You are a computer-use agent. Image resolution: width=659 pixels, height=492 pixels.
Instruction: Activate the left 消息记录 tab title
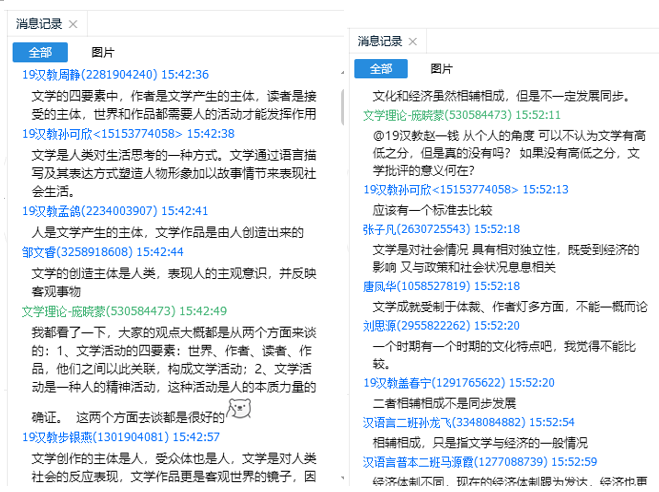38,23
